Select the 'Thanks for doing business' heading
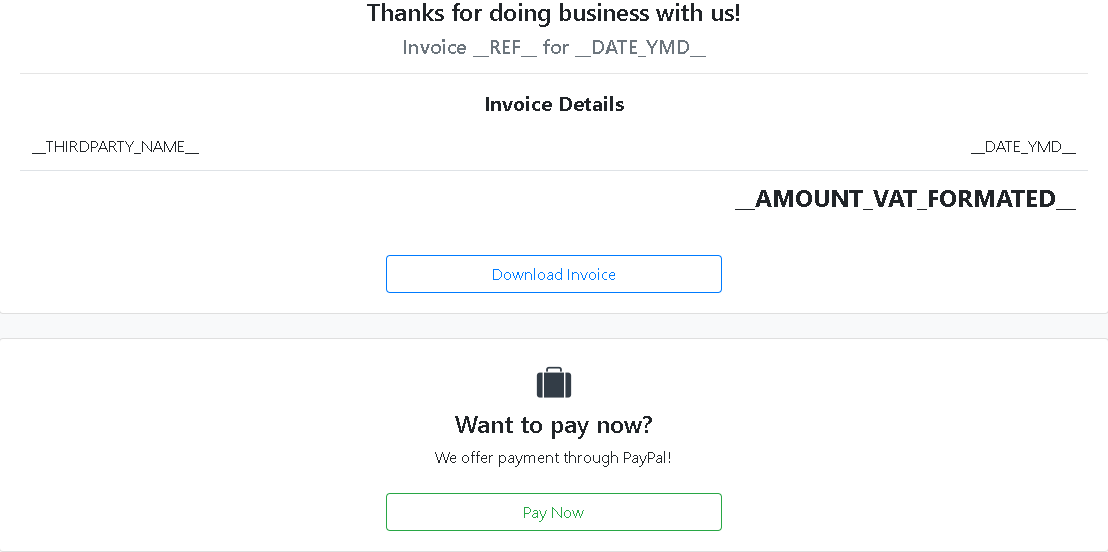 (x=554, y=13)
